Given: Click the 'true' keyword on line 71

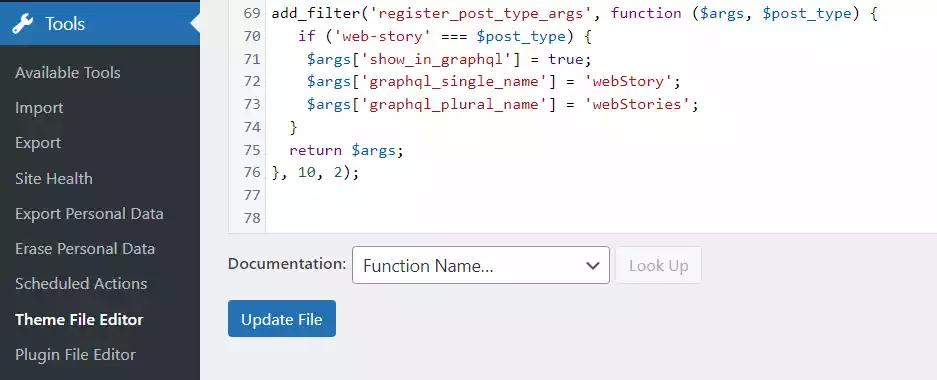Looking at the screenshot, I should [x=565, y=59].
